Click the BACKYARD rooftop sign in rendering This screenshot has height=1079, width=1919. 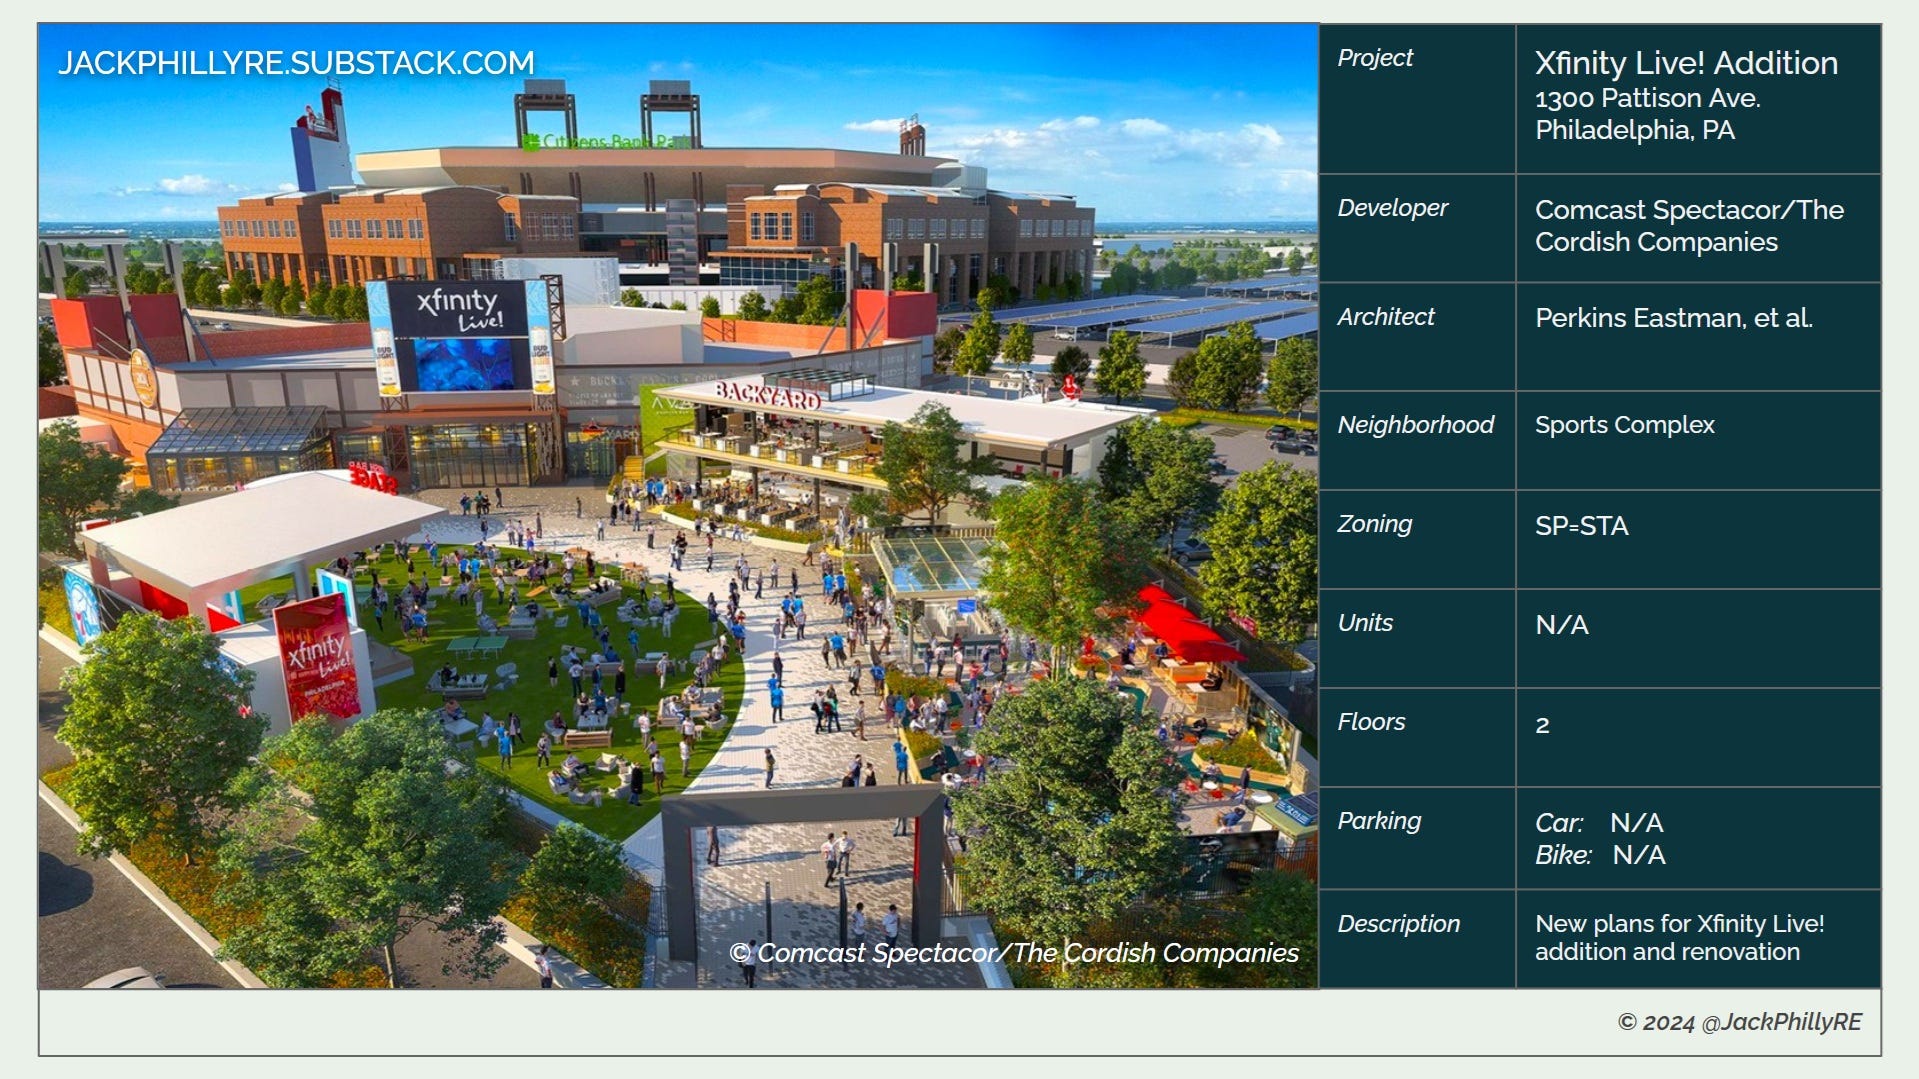(x=767, y=395)
